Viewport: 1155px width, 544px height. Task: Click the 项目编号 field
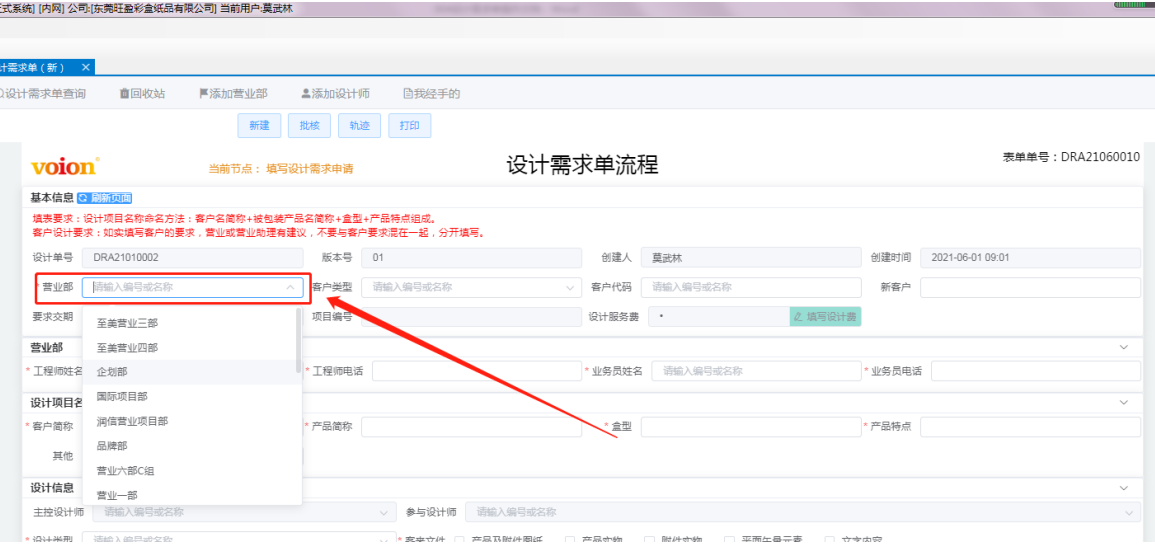tap(471, 317)
